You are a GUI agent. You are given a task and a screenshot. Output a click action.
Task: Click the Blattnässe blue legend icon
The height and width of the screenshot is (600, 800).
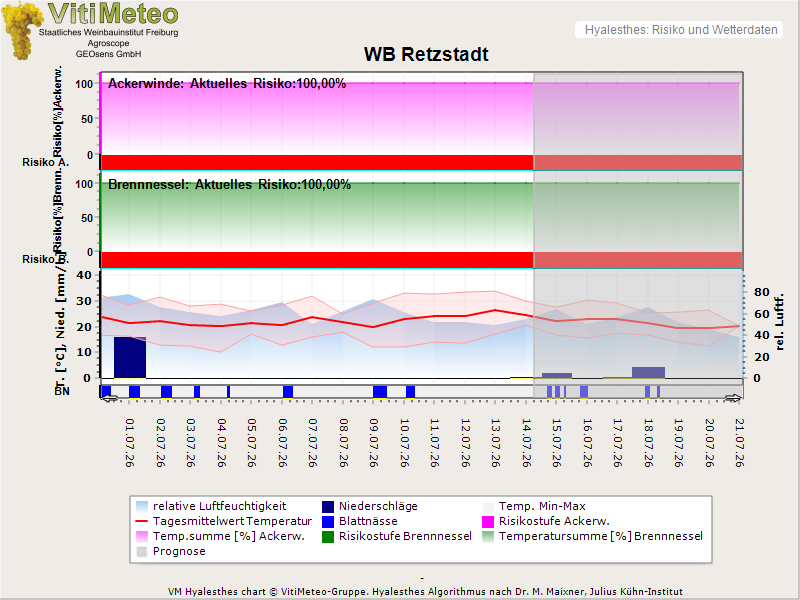coord(328,521)
